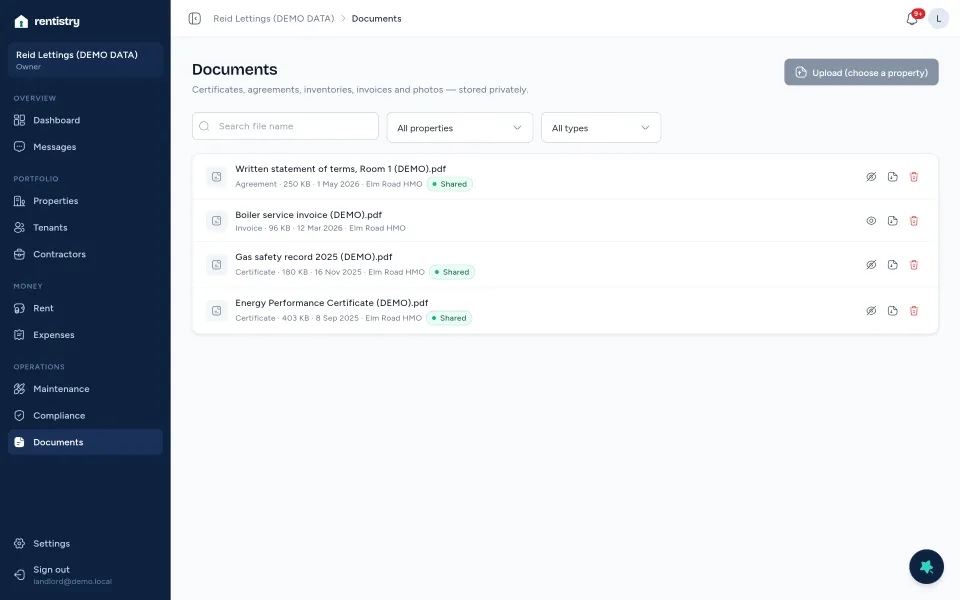
Task: Click file icon of Energy Performance Certificate
Action: (x=217, y=311)
